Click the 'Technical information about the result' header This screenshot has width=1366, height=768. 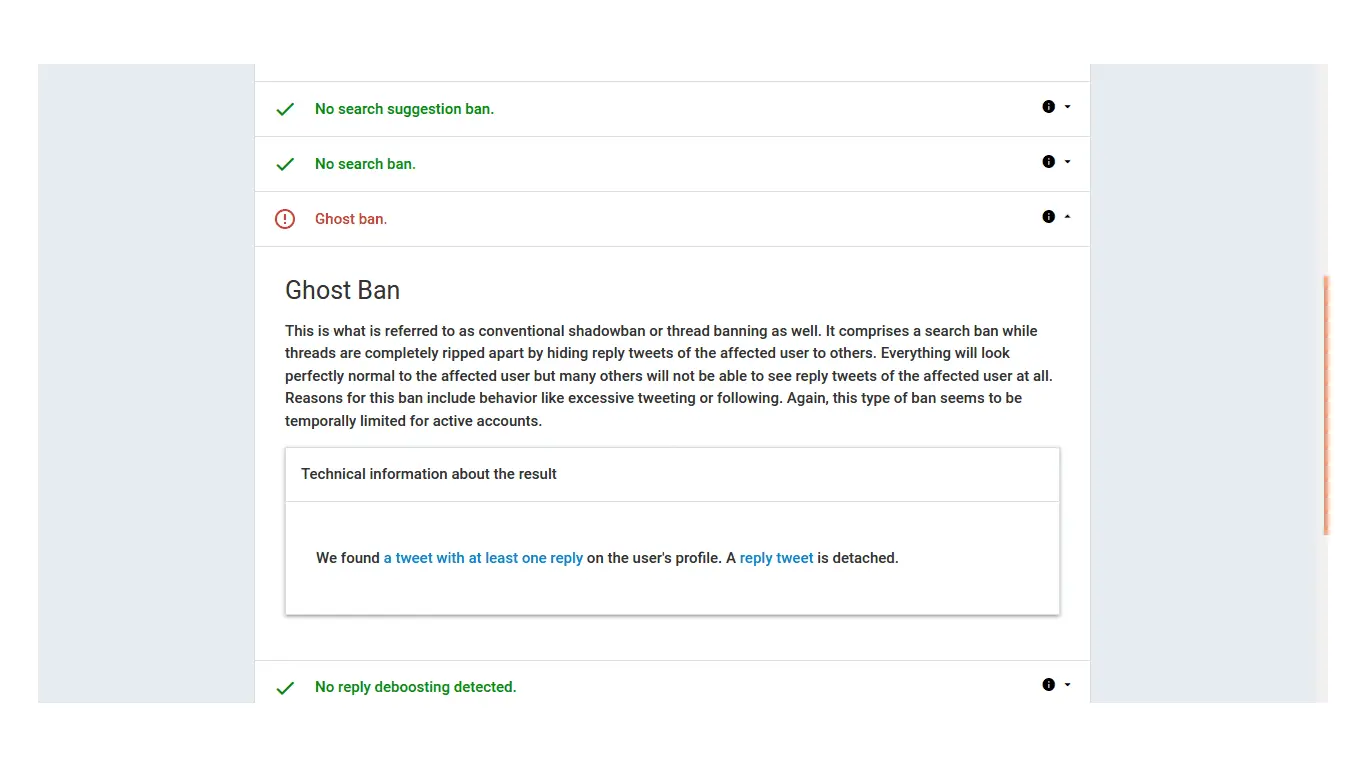click(429, 474)
